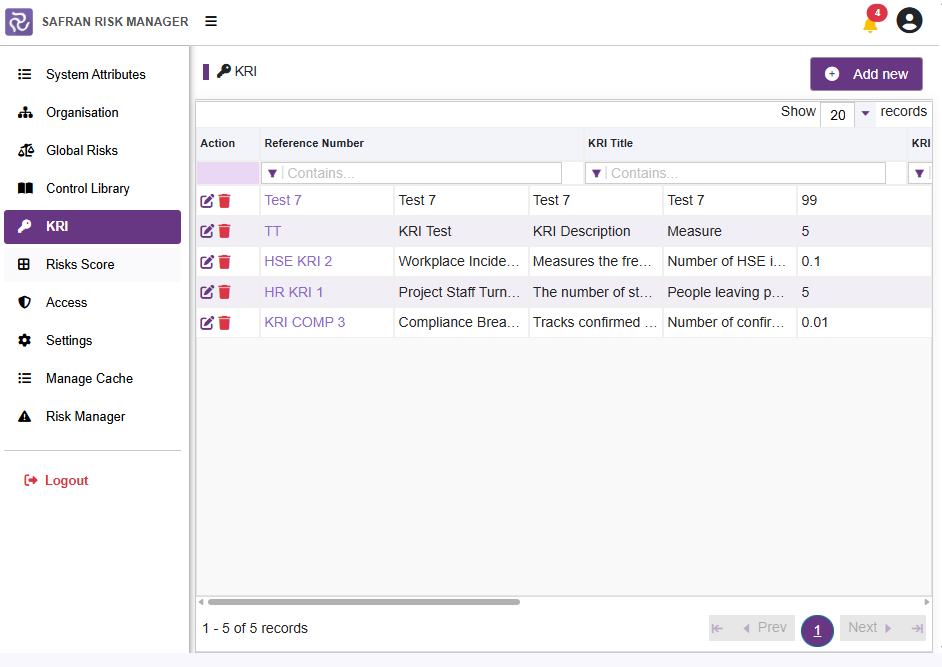Open System Attributes in the sidebar

point(93,75)
